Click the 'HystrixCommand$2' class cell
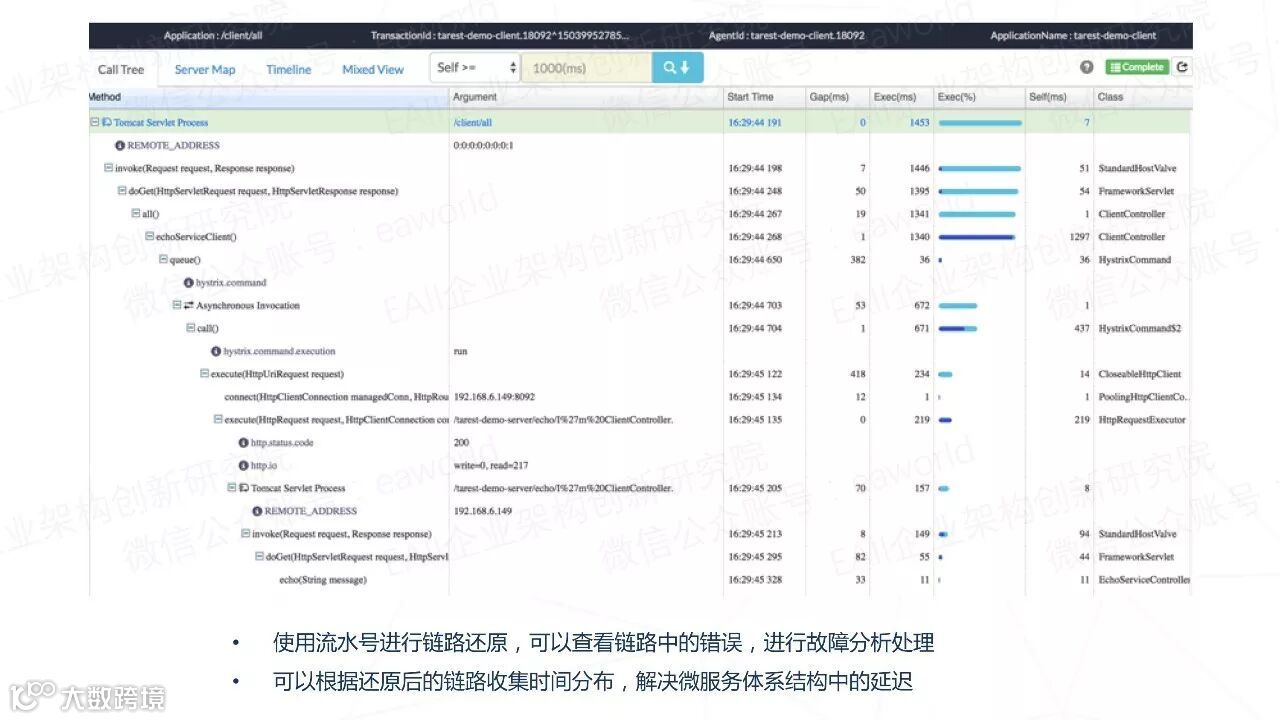Viewport: 1280px width, 720px height. pos(1140,328)
